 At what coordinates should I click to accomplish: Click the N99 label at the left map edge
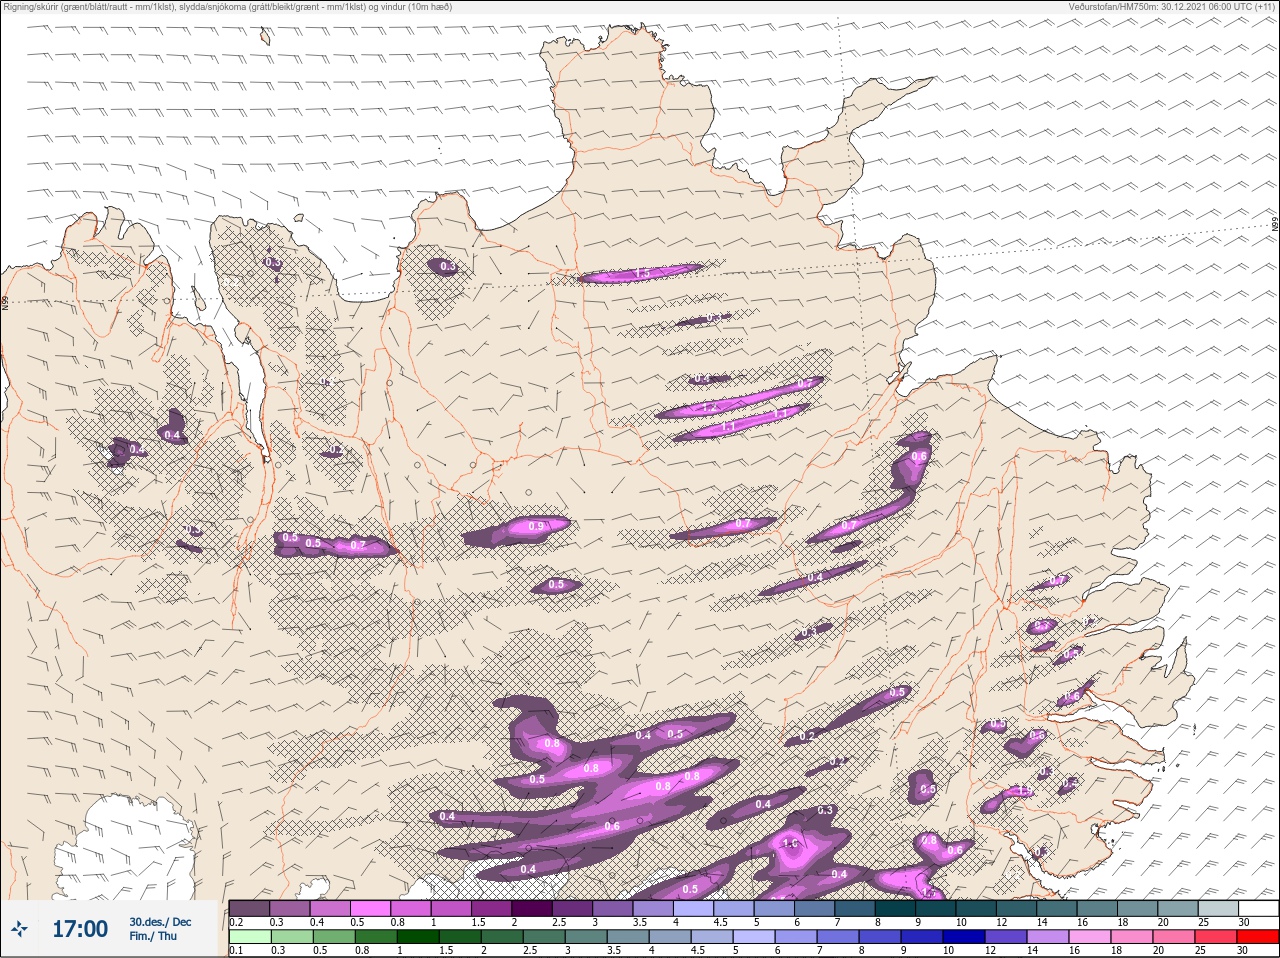coord(5,302)
